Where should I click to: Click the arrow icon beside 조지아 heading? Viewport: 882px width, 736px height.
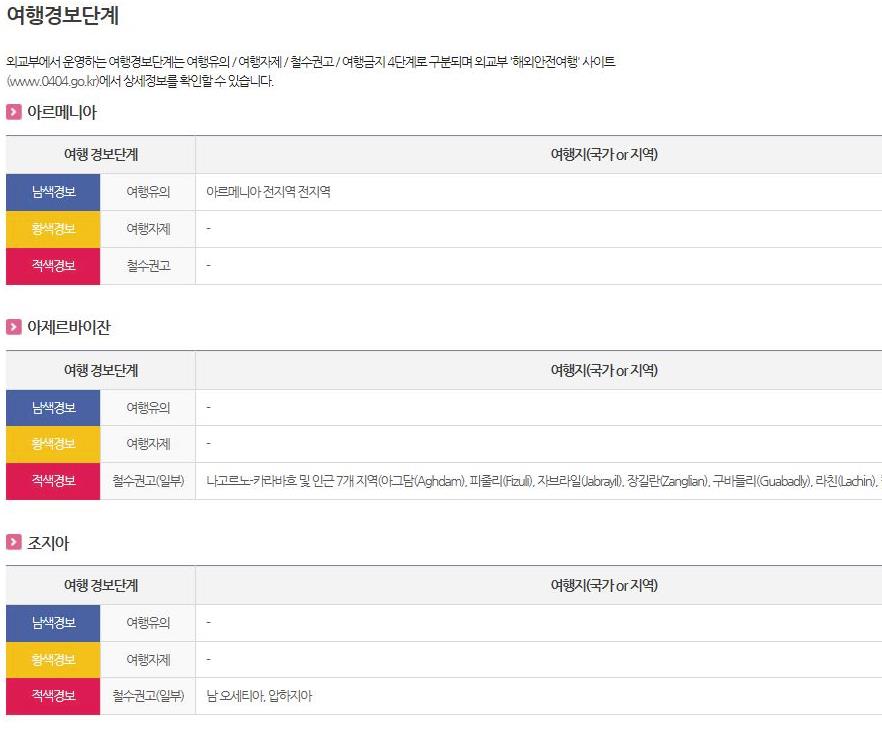(x=14, y=542)
